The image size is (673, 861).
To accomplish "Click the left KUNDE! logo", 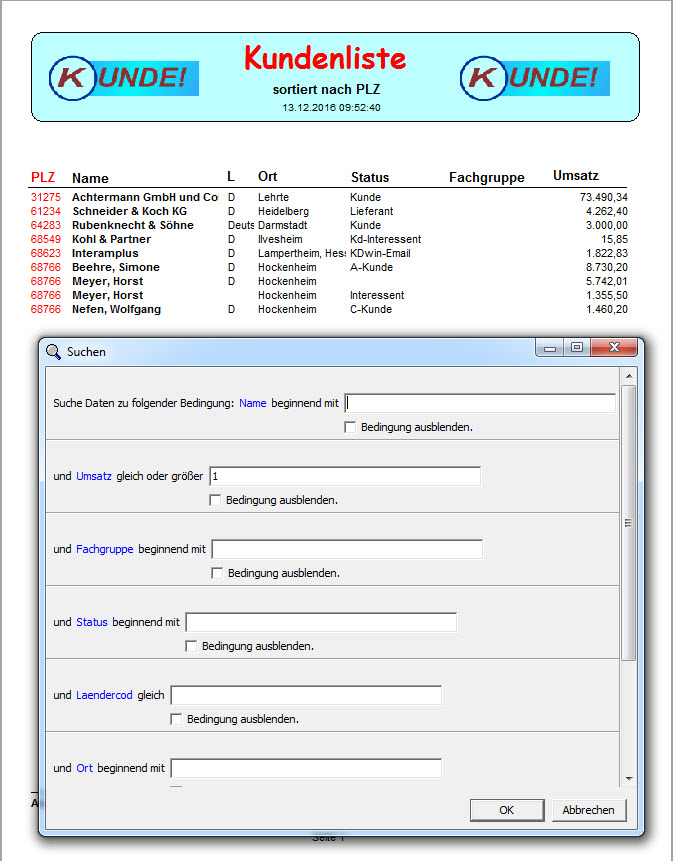I will tap(124, 78).
